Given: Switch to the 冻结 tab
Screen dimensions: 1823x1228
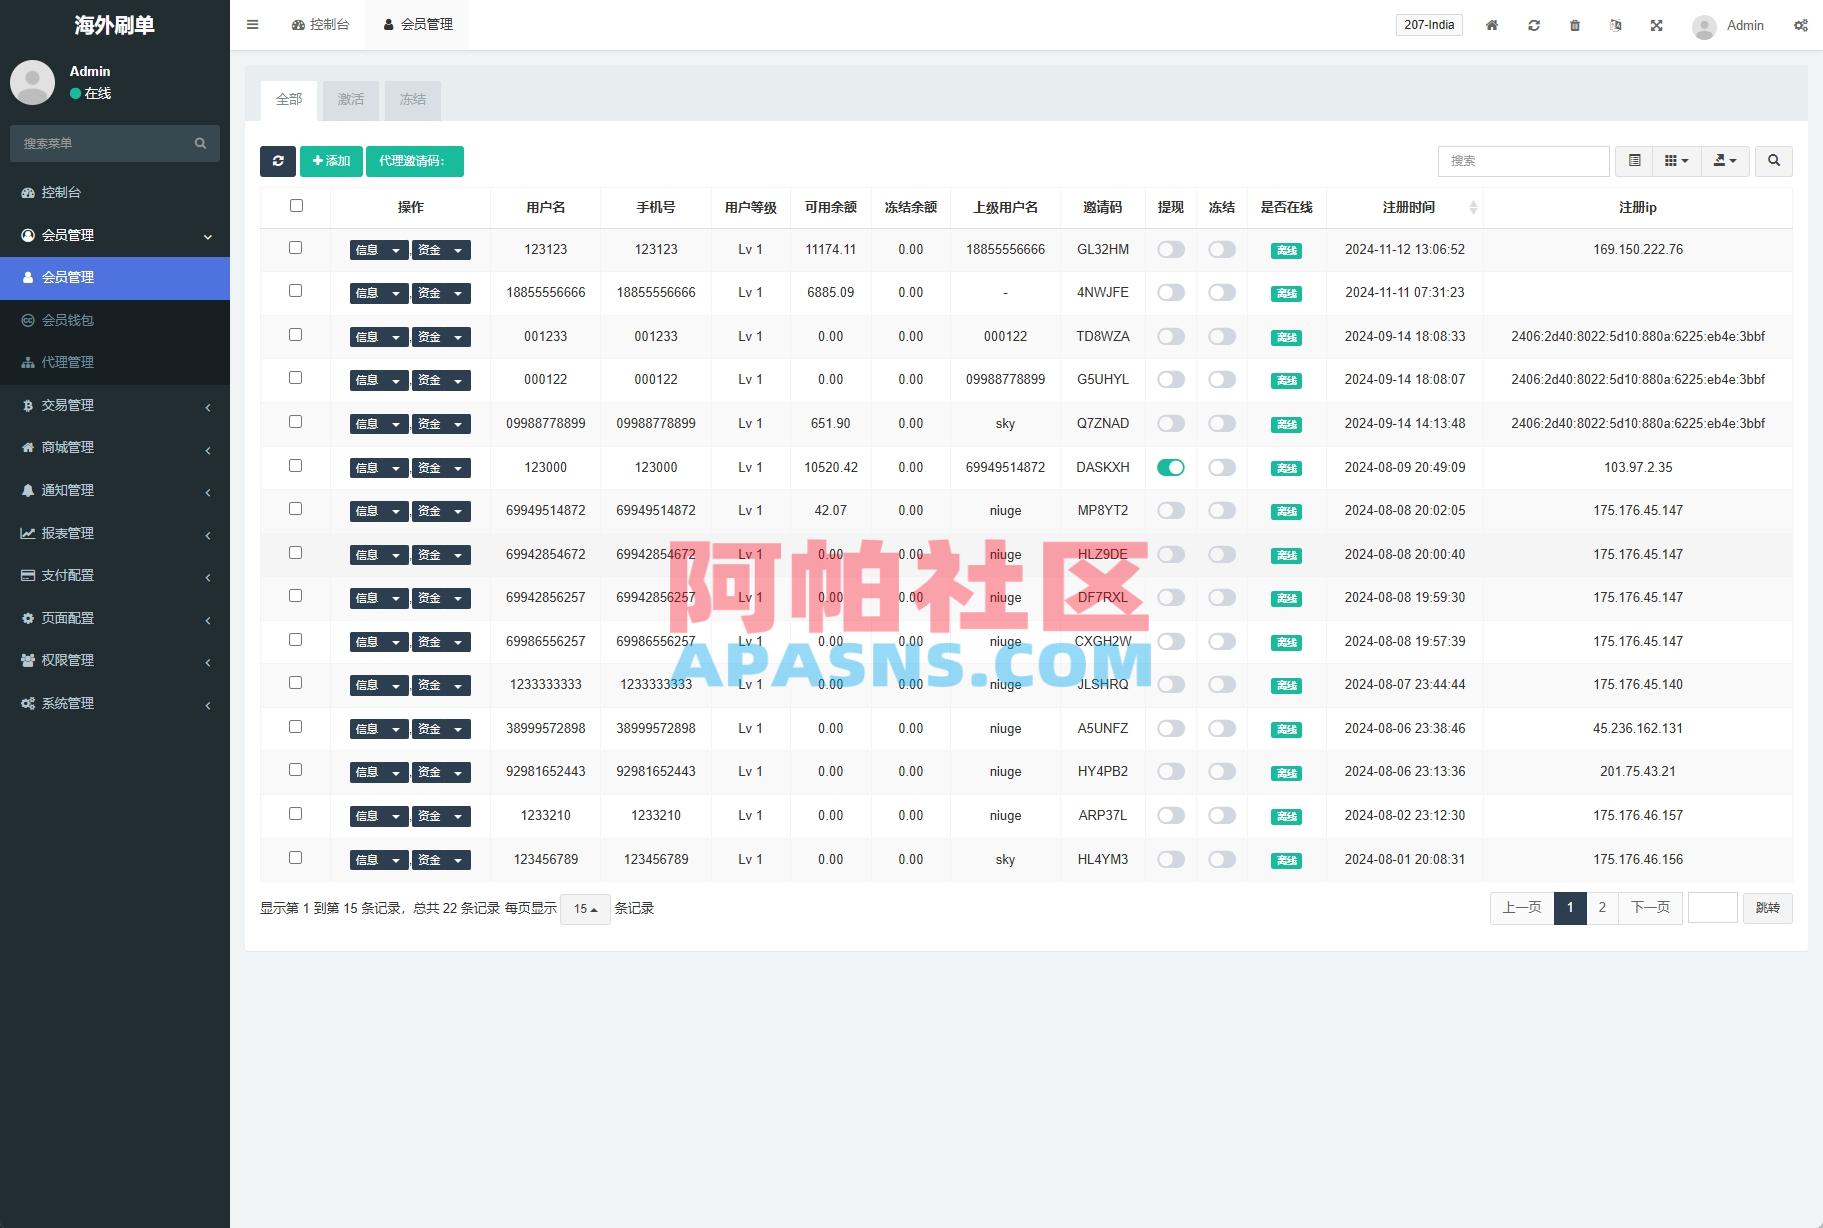Looking at the screenshot, I should pyautogui.click(x=413, y=99).
